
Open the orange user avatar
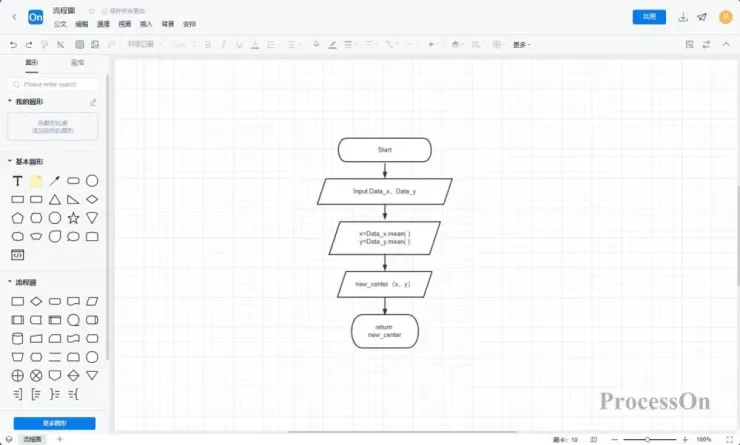pos(725,17)
